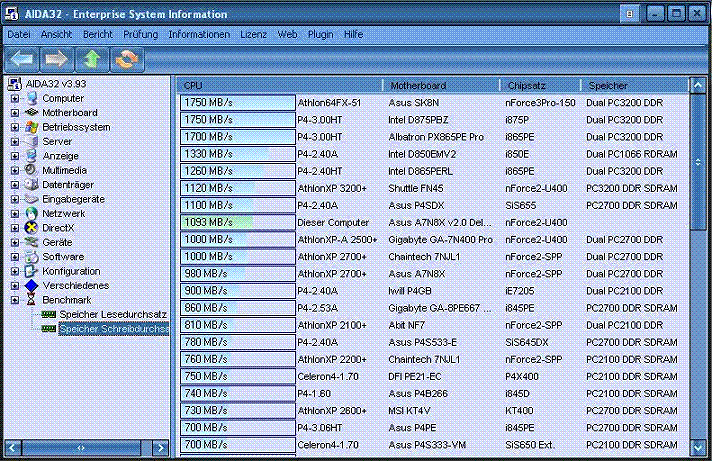The image size is (712, 461).
Task: Click the Verschiedenes blue diamond icon
Action: (x=31, y=286)
